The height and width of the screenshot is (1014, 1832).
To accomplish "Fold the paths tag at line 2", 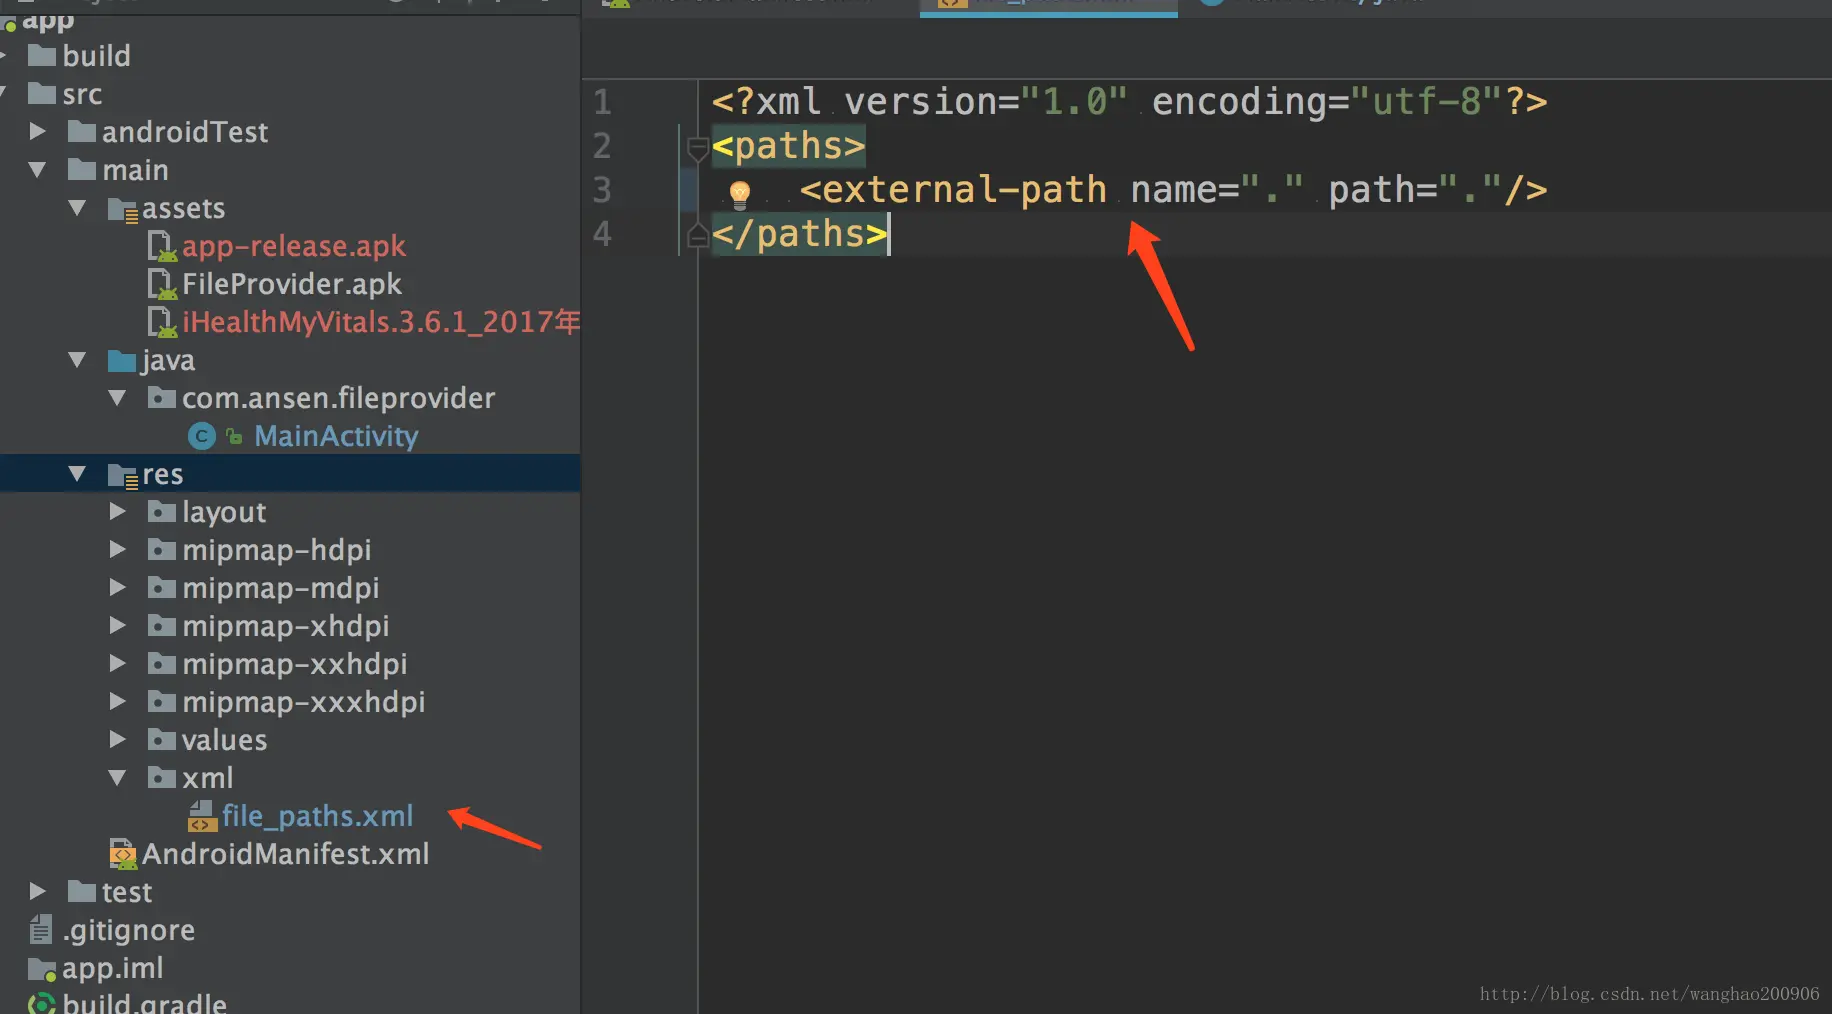I will click(x=697, y=150).
